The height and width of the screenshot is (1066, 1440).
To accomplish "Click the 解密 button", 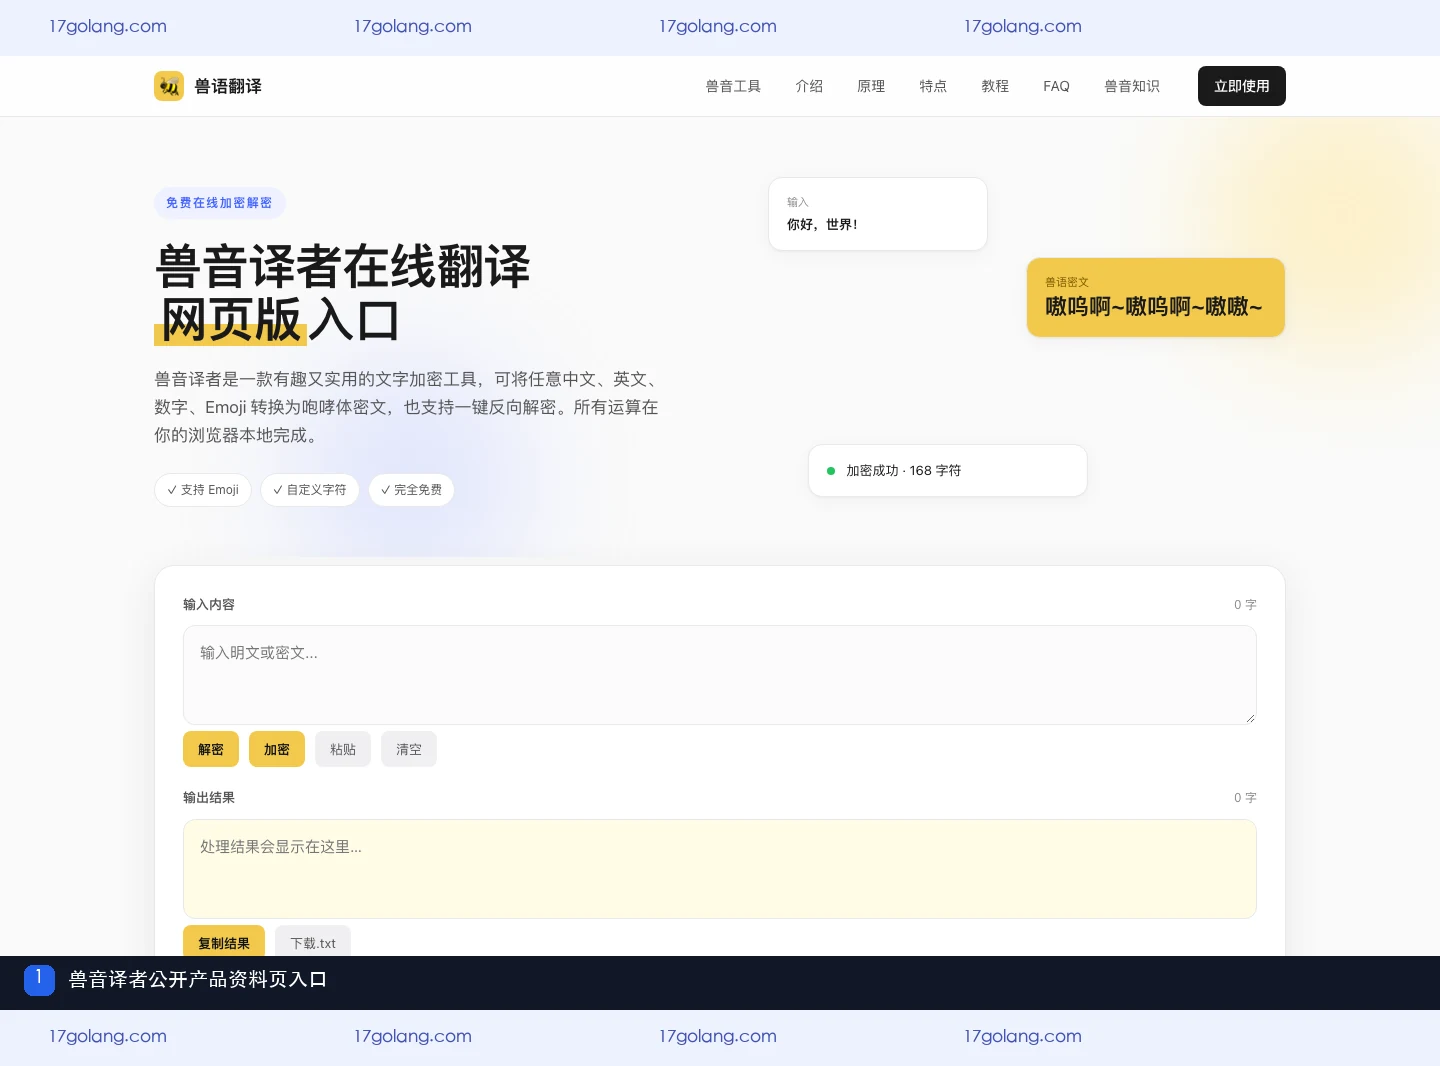I will point(211,749).
